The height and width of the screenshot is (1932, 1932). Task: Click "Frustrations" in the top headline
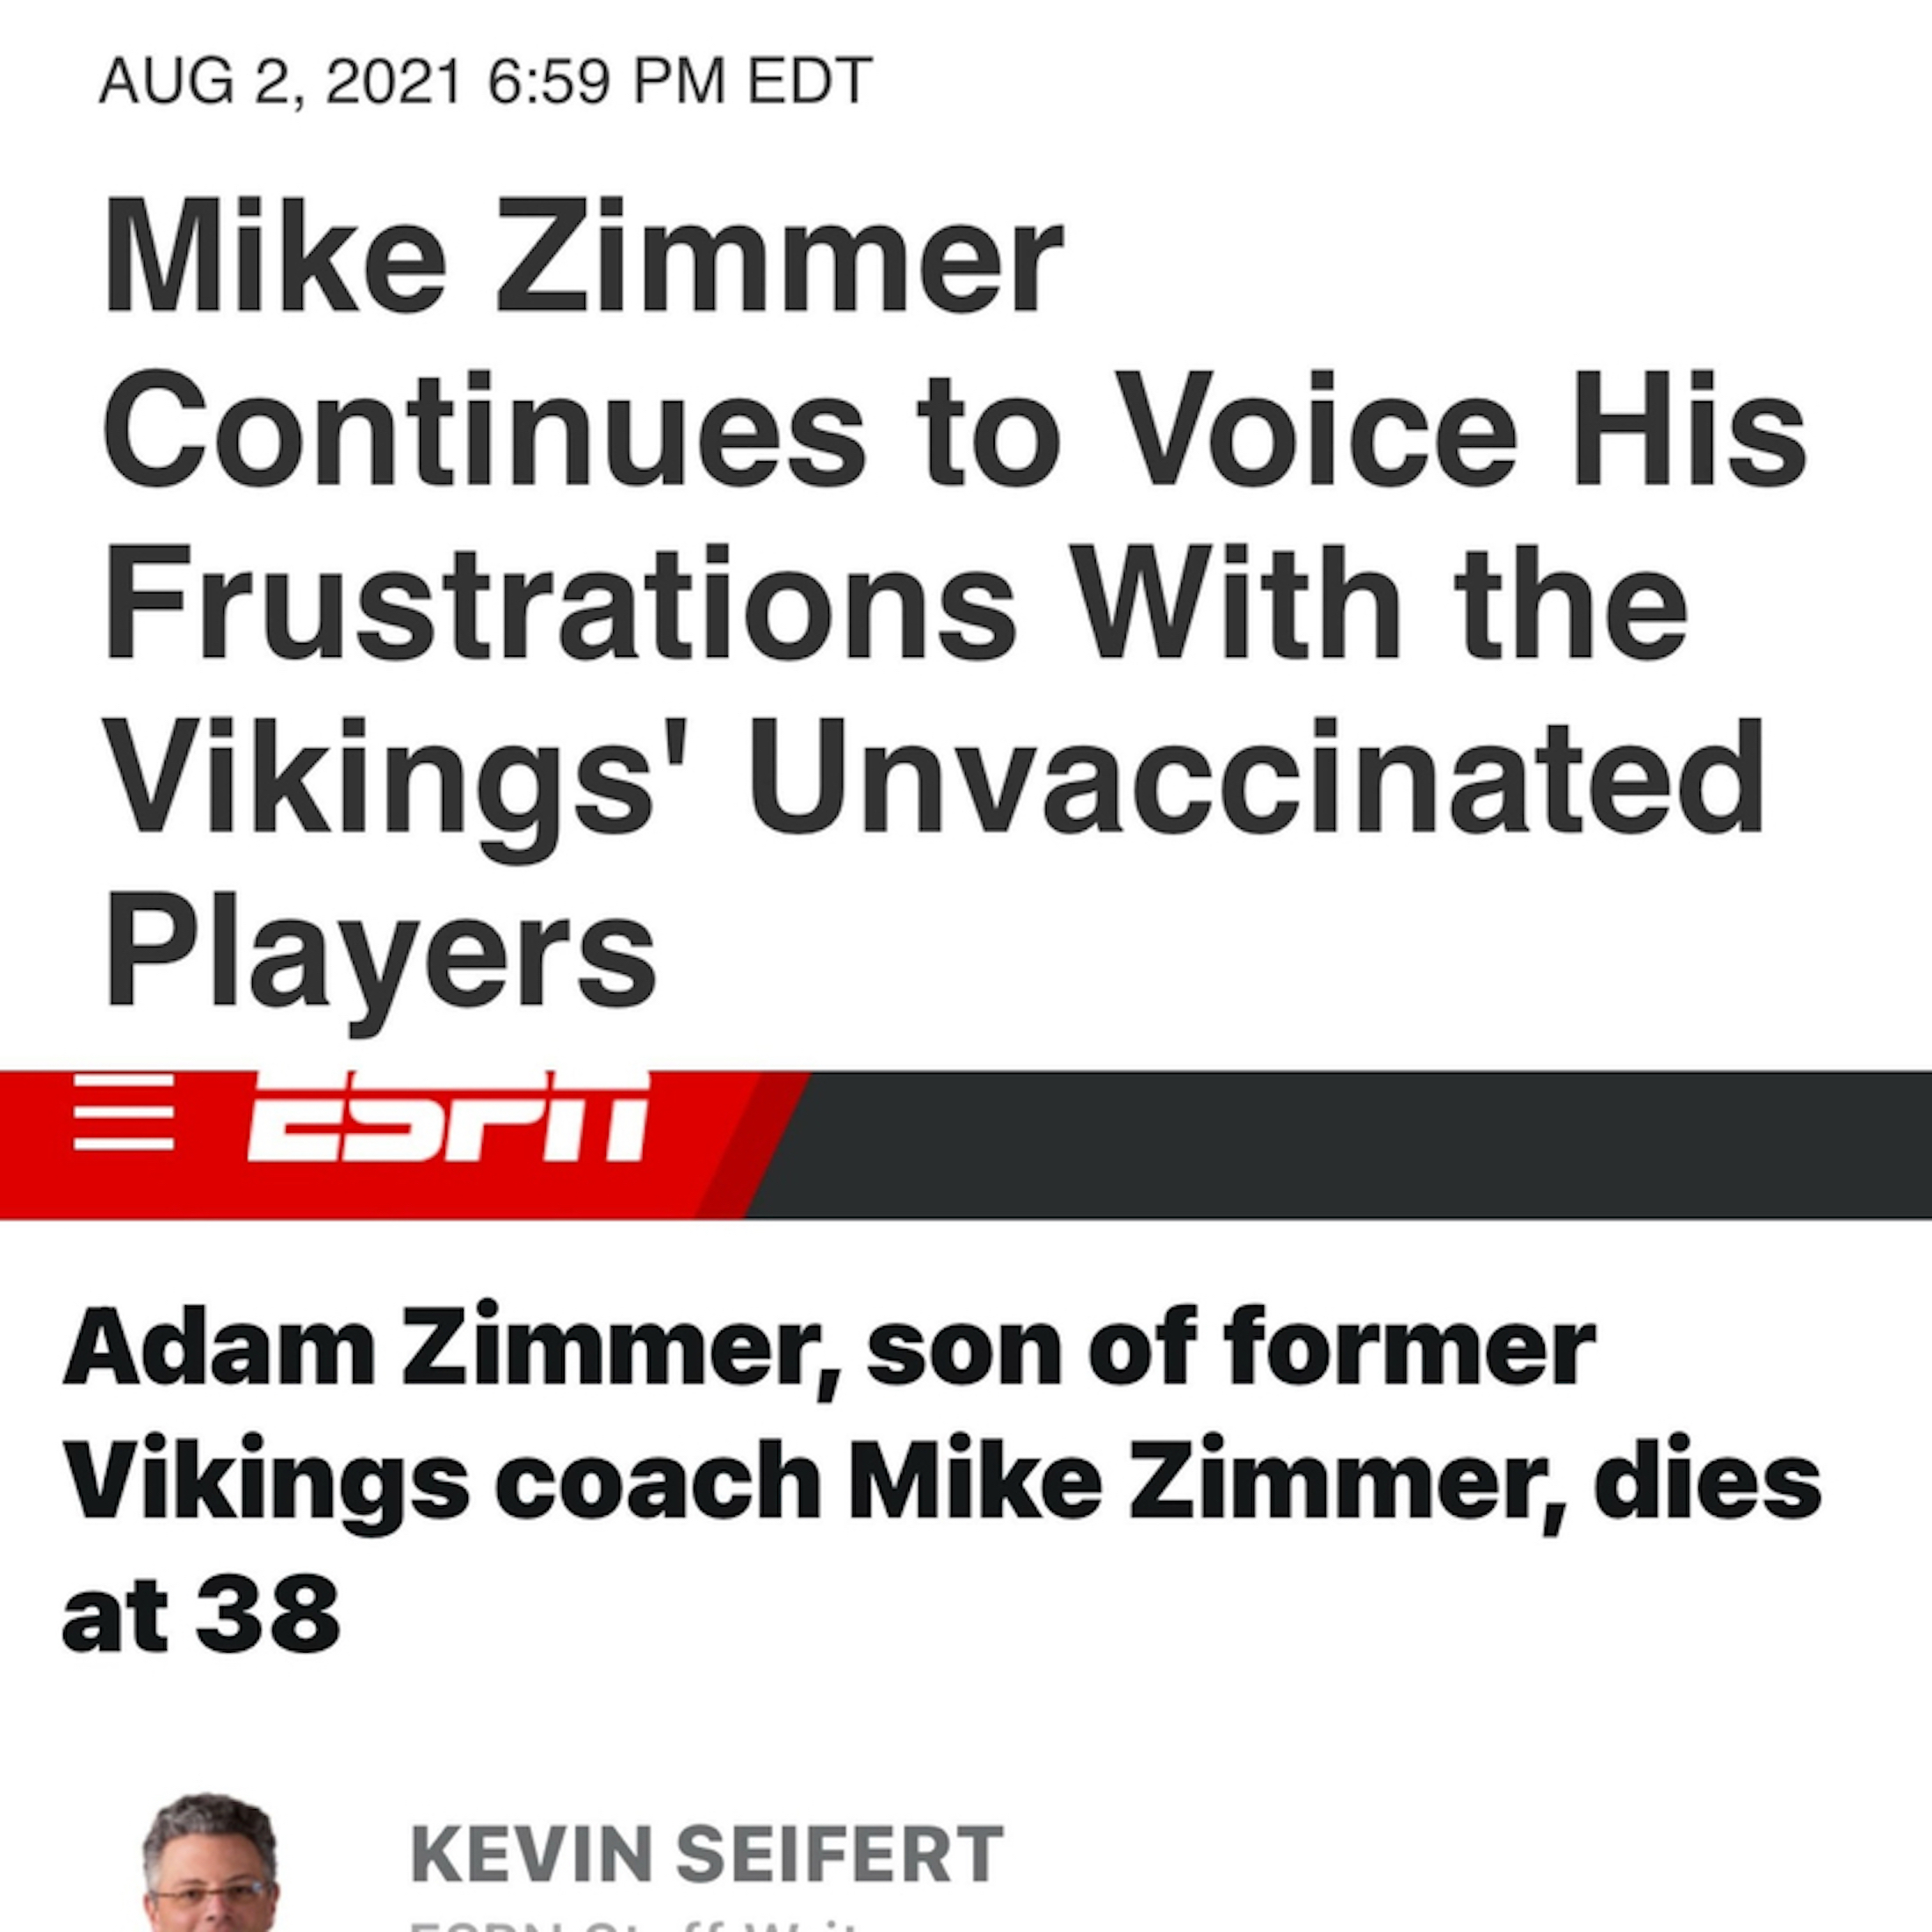tap(560, 603)
